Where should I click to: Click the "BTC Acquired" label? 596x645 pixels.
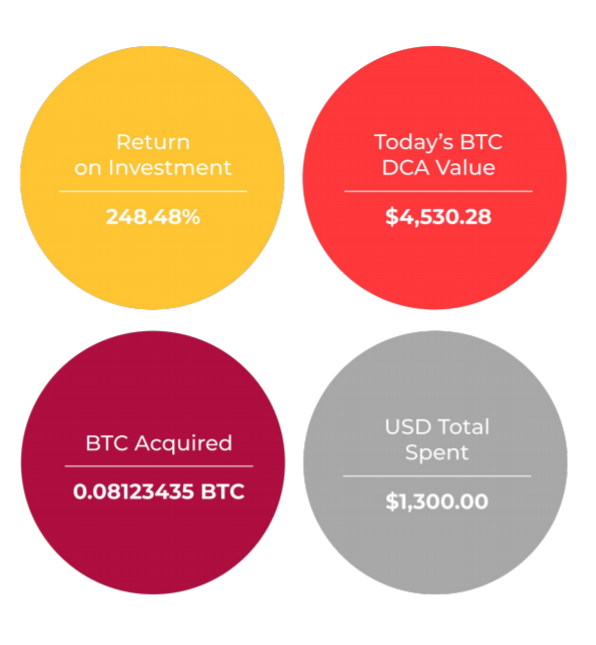[x=159, y=443]
